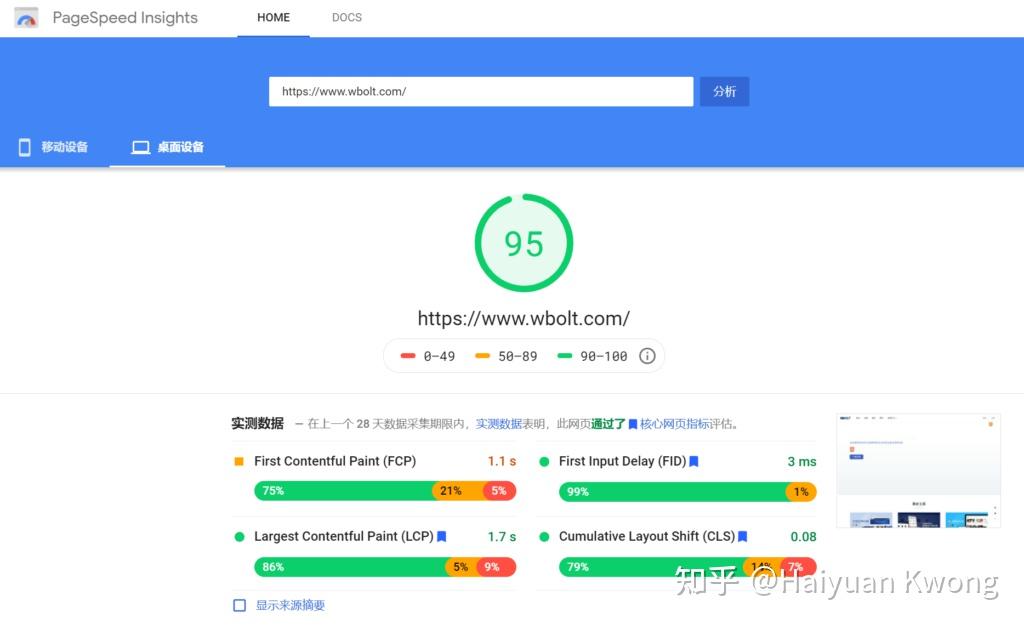This screenshot has width=1024, height=629.
Task: Click the FCP distribution bar
Action: click(385, 491)
